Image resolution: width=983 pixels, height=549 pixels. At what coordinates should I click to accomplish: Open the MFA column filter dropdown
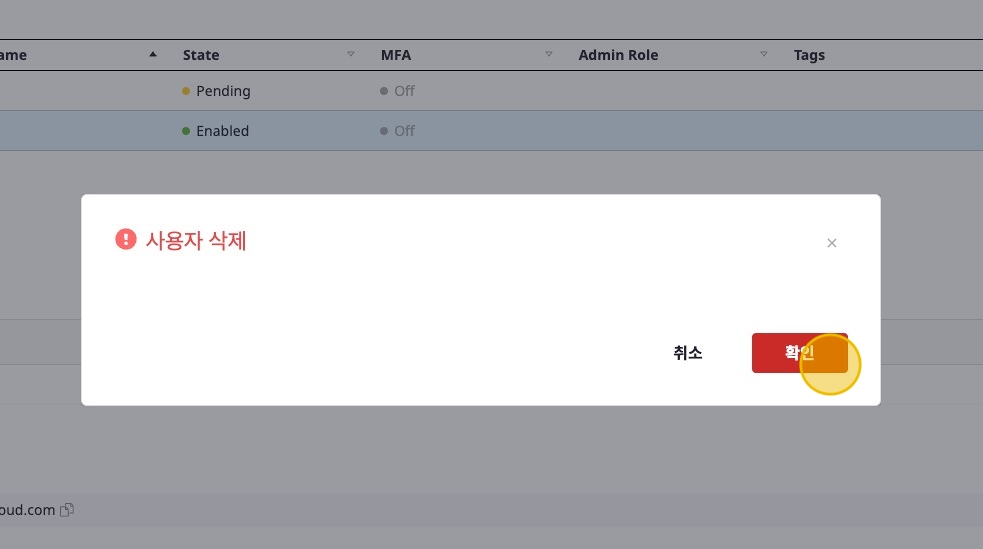(549, 55)
